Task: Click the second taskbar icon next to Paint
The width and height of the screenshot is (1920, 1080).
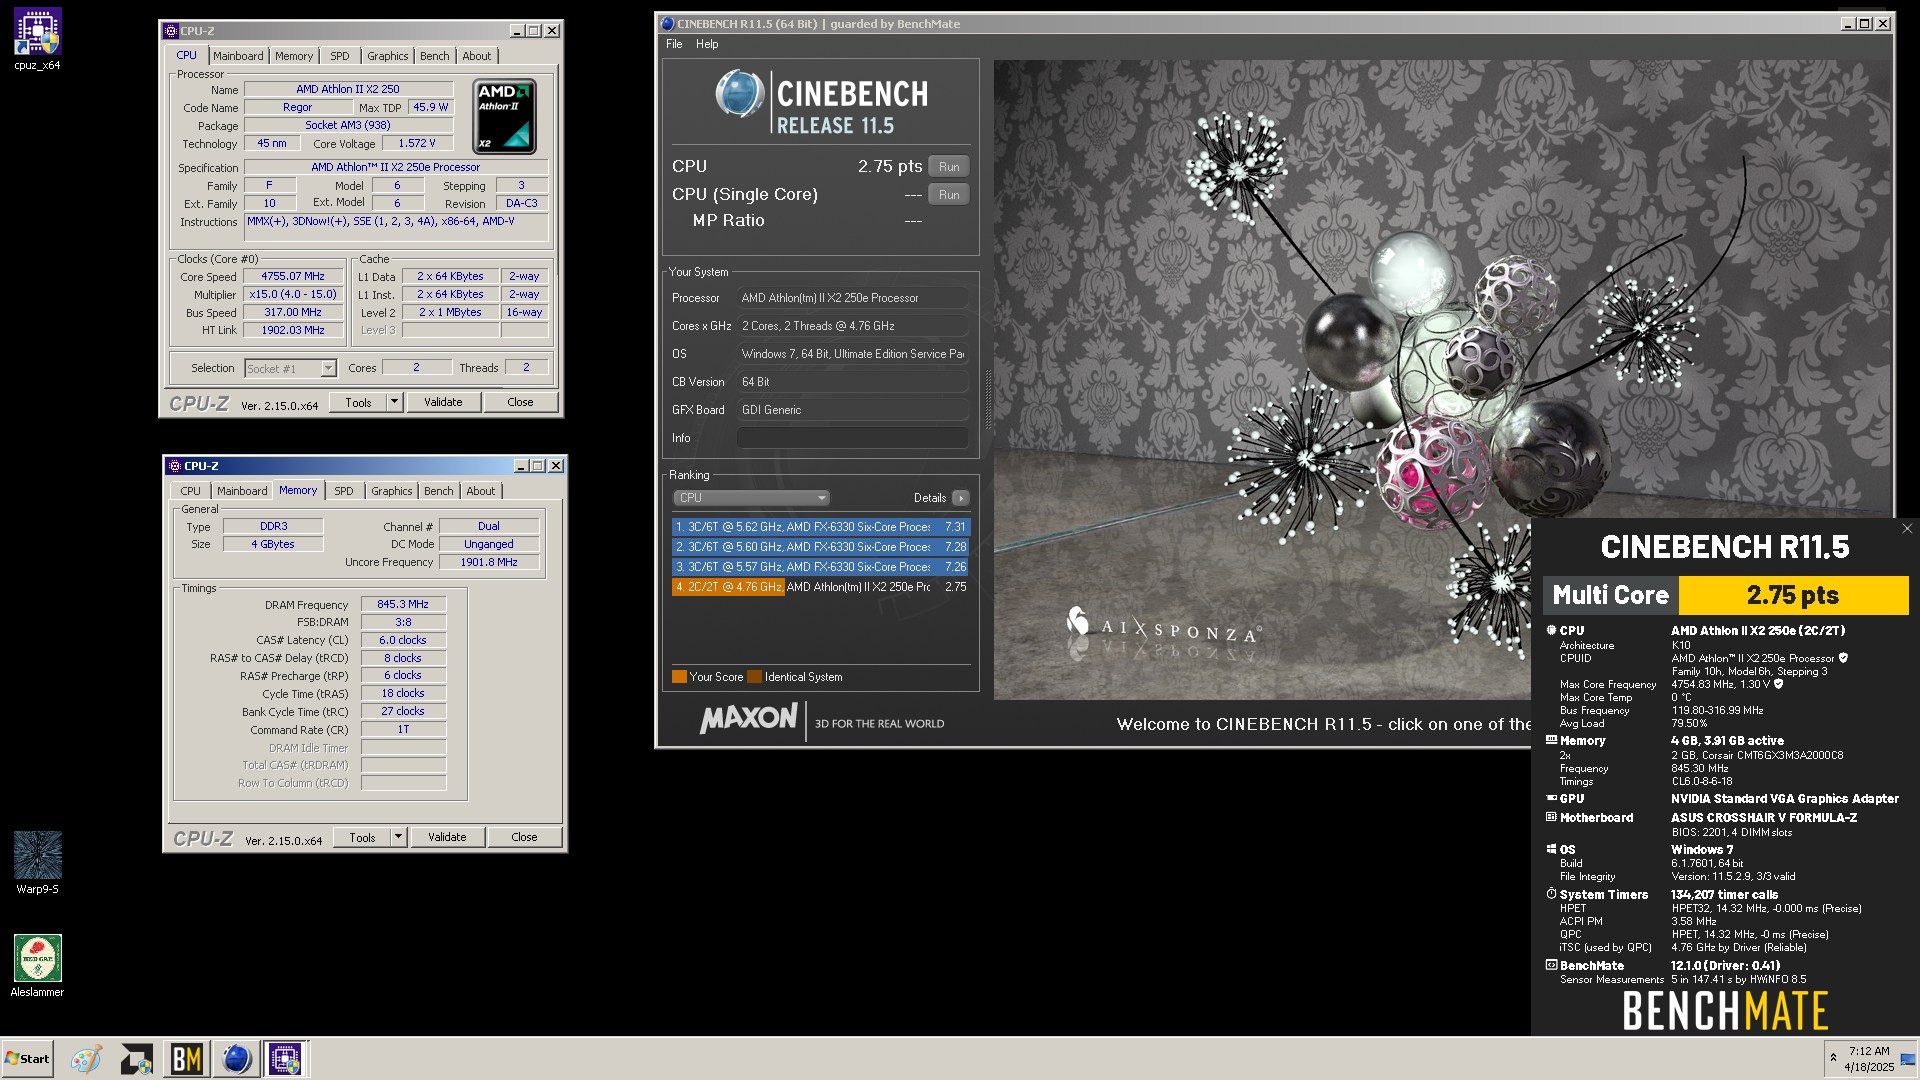Action: [137, 1059]
